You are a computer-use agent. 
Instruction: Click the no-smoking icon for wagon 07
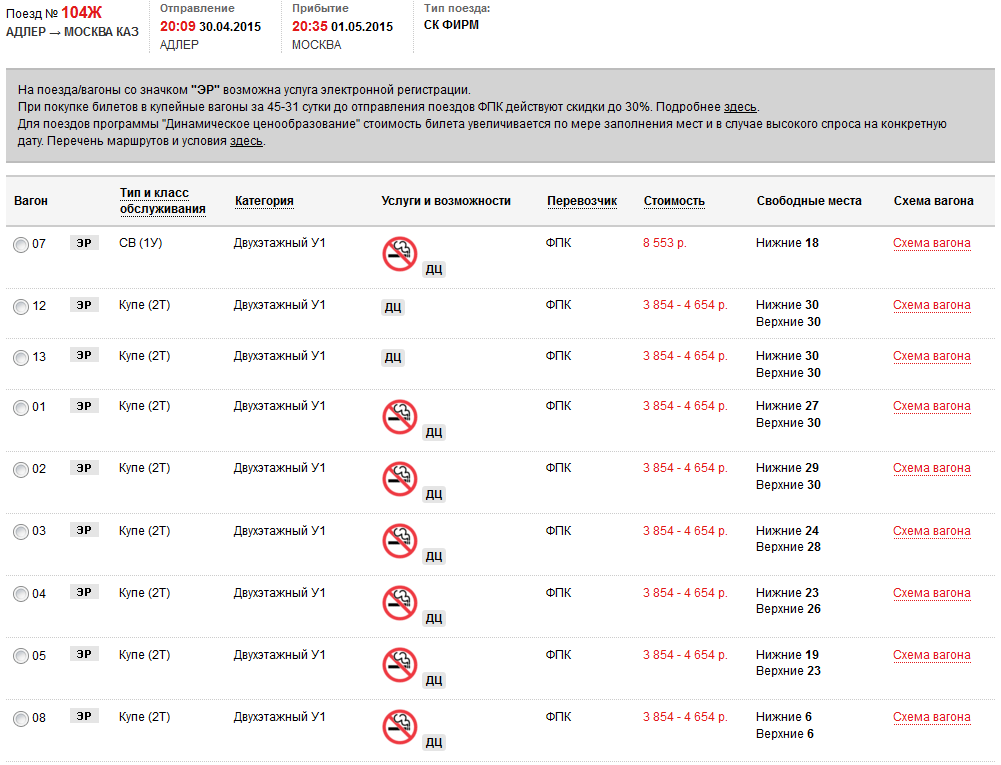point(399,254)
